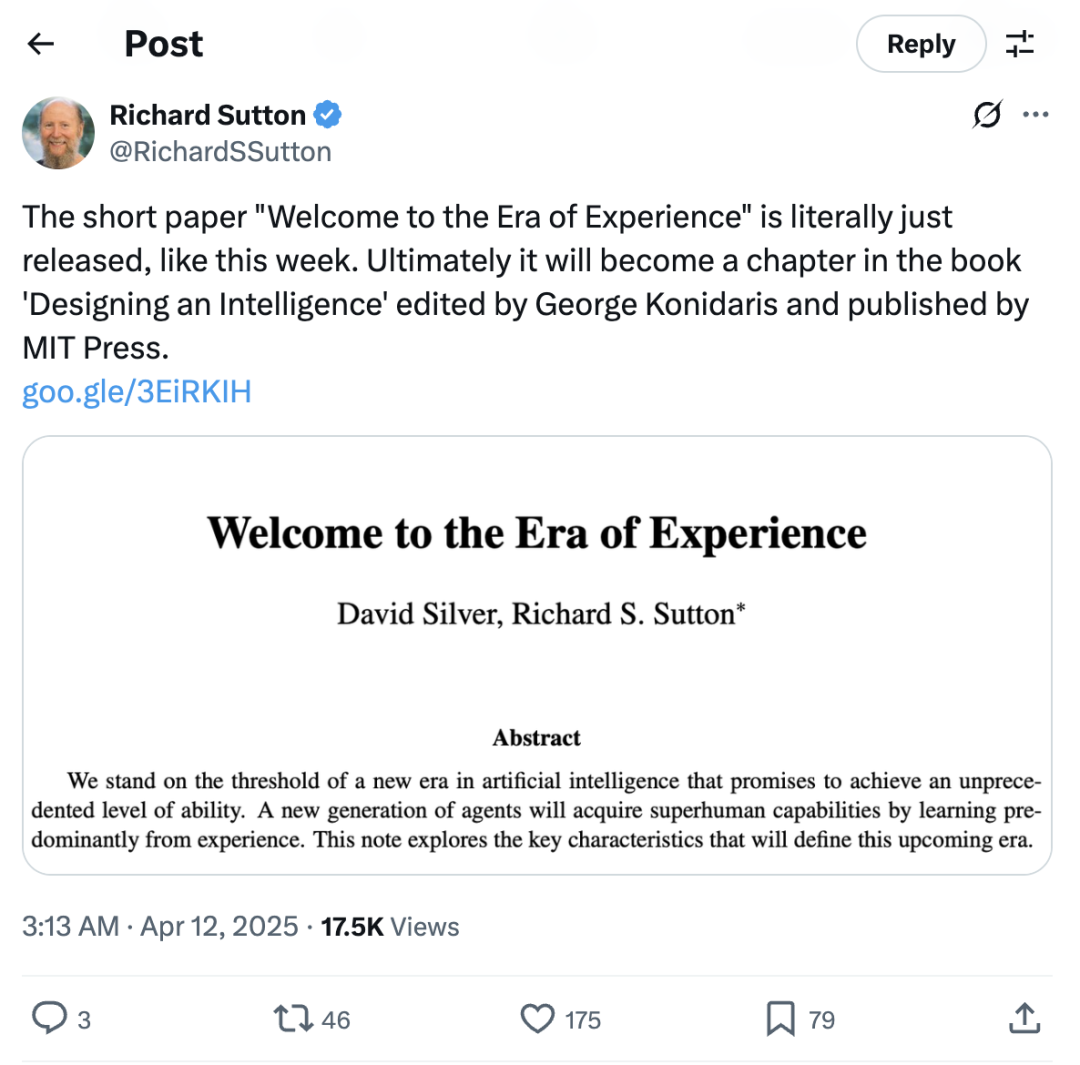Screen dimensions: 1080x1065
Task: Open the three-dot more options menu
Action: pos(1034,116)
